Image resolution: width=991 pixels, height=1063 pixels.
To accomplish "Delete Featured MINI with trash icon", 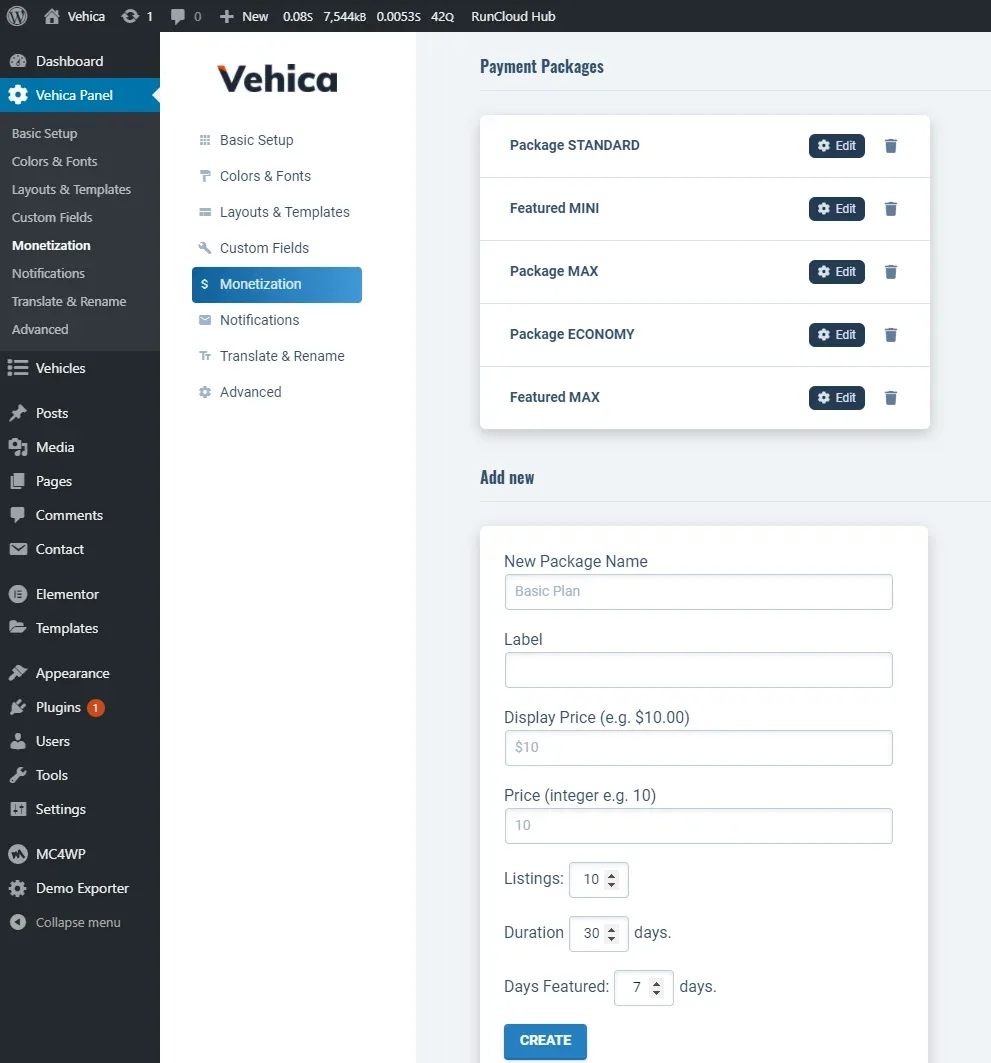I will pos(891,209).
